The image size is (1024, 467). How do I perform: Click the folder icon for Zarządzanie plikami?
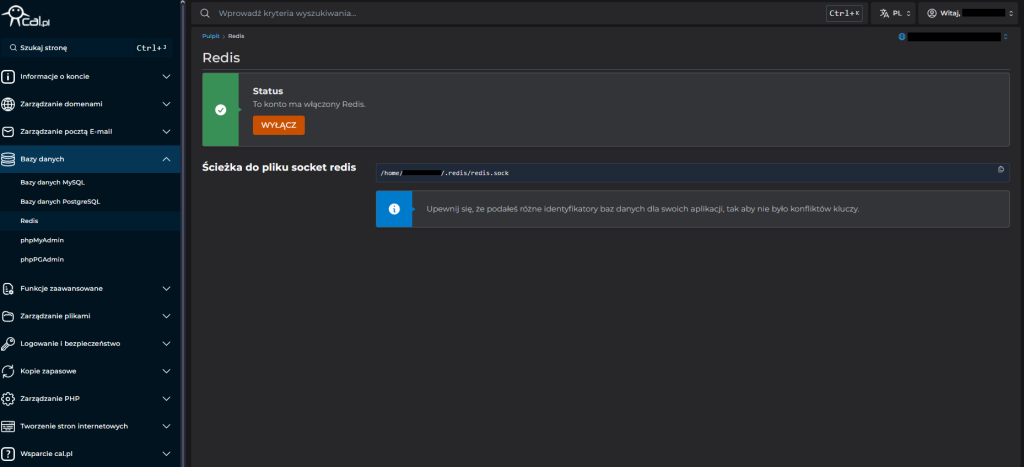(x=9, y=316)
